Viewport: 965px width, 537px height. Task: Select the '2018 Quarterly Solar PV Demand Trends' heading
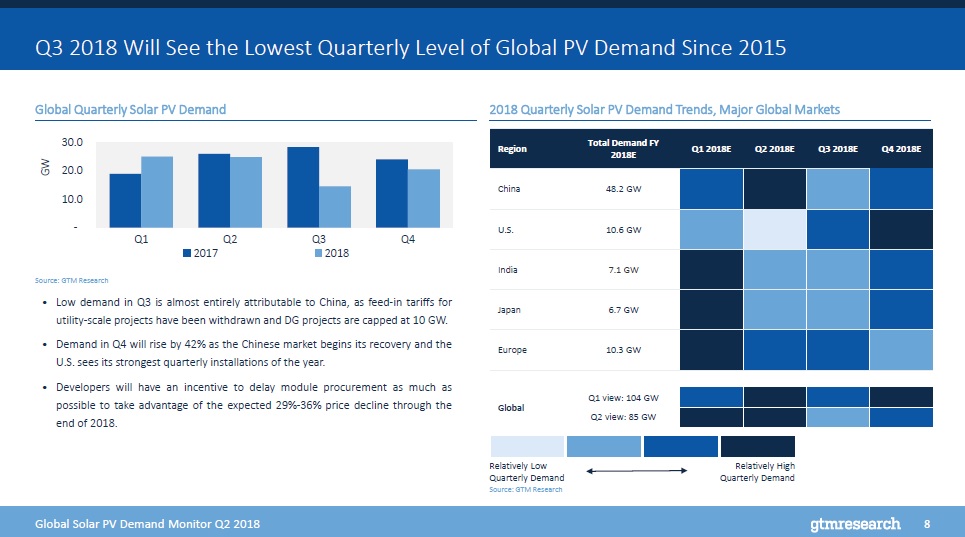665,109
